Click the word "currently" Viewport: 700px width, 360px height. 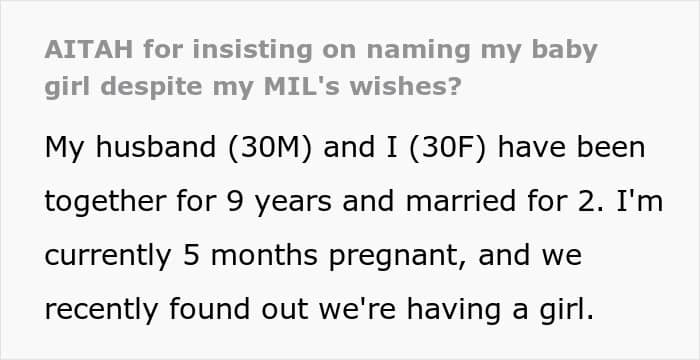coord(108,256)
